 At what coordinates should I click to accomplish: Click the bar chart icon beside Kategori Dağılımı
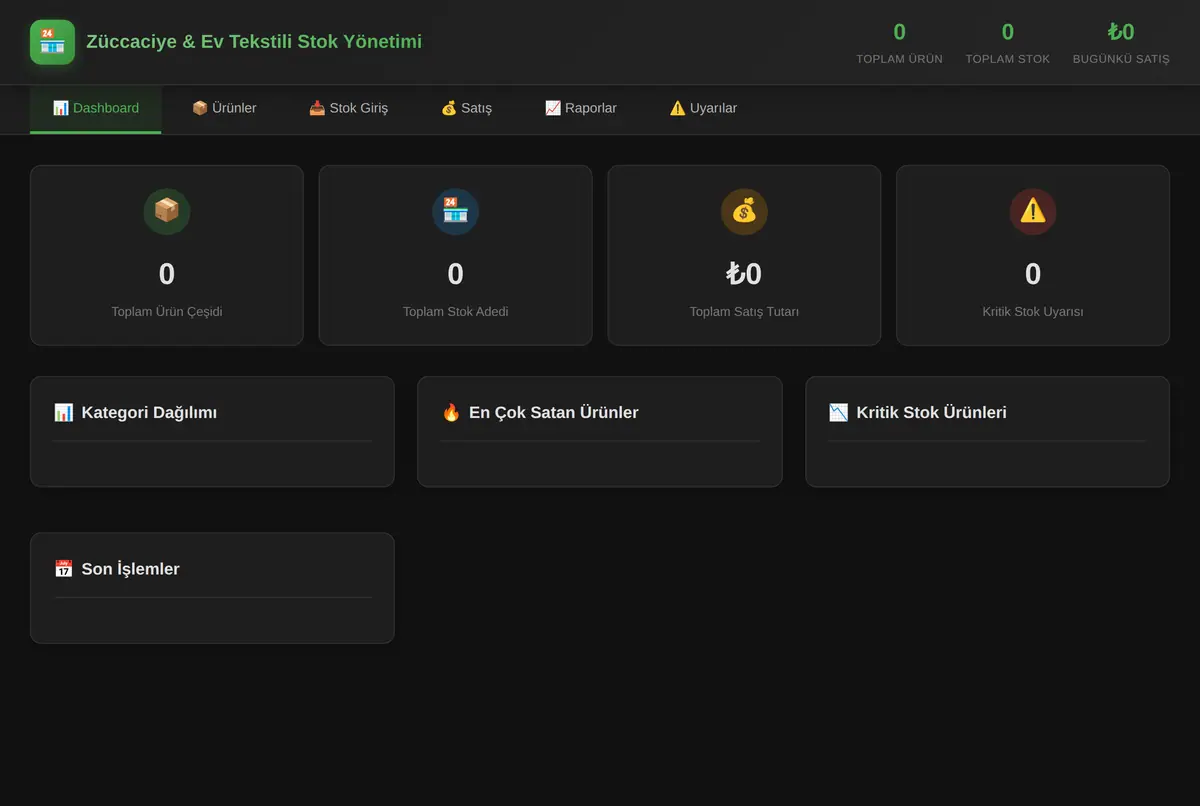[64, 412]
